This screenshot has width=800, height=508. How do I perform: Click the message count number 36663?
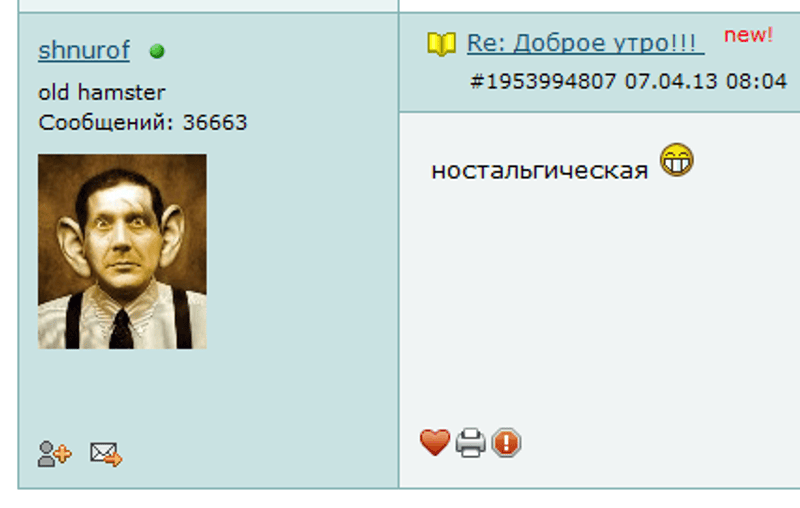(x=215, y=122)
